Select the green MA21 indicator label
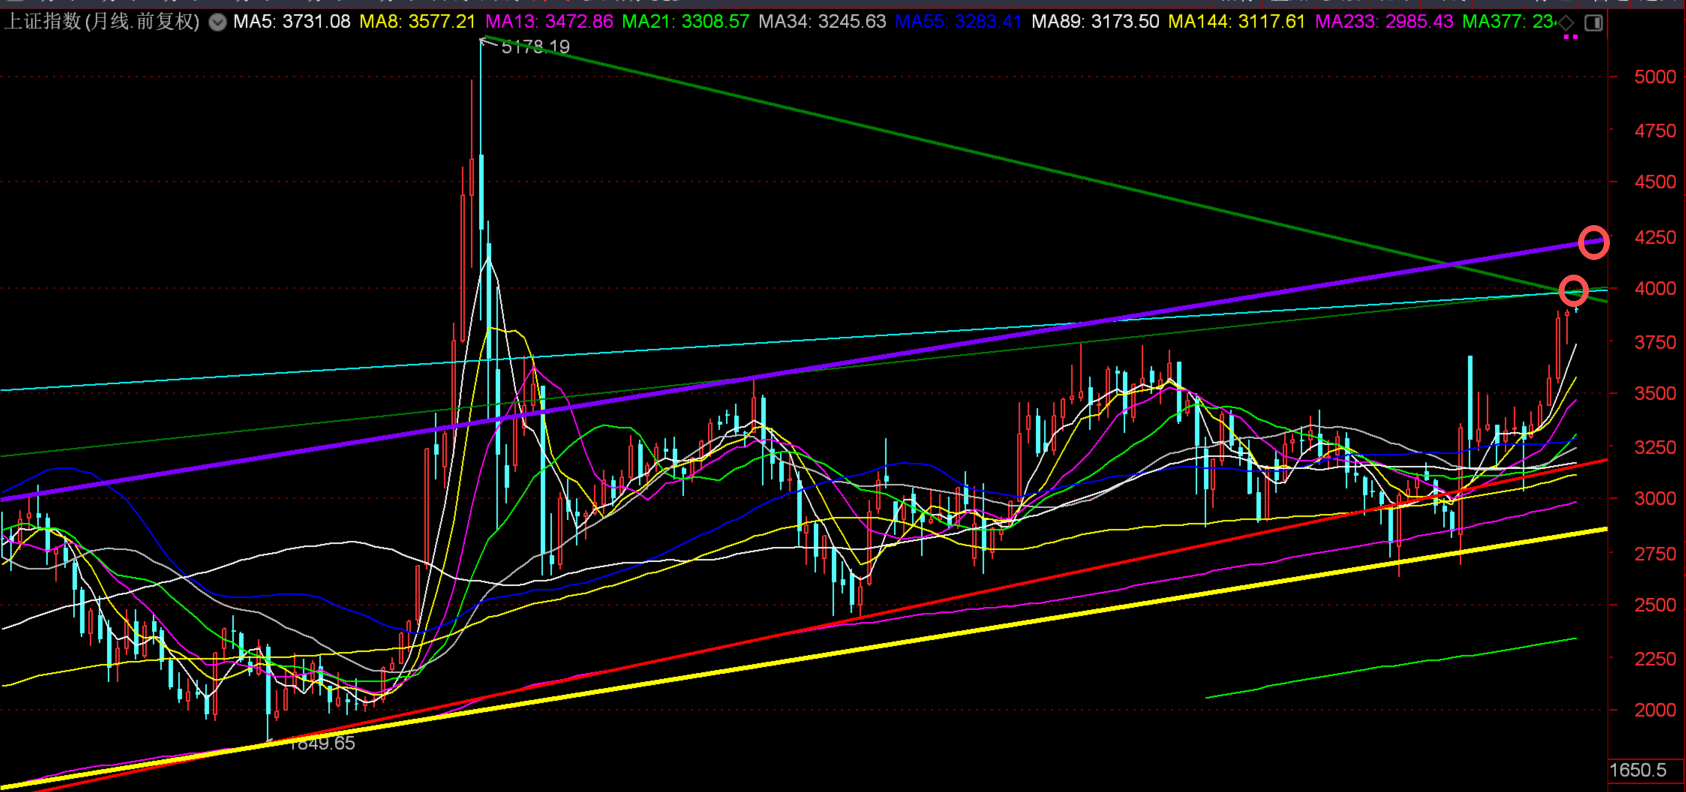The height and width of the screenshot is (792, 1686). click(685, 21)
